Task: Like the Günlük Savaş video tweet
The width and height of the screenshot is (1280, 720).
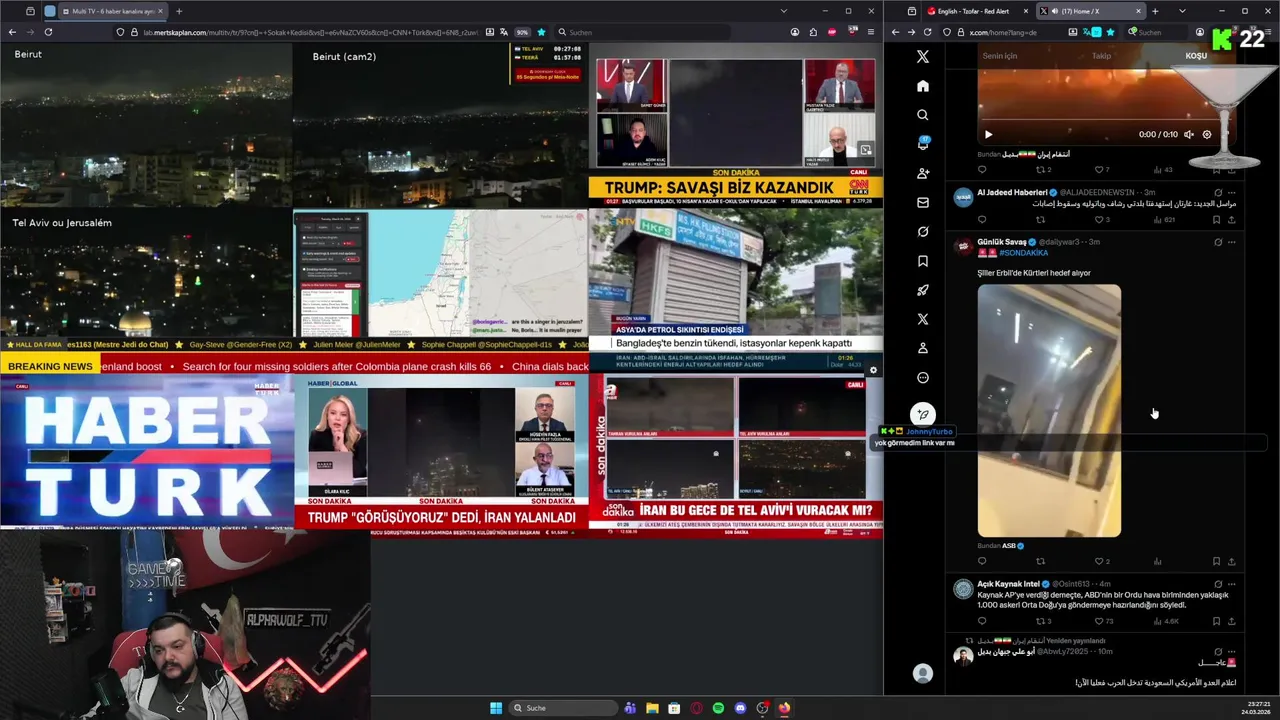Action: [1099, 561]
